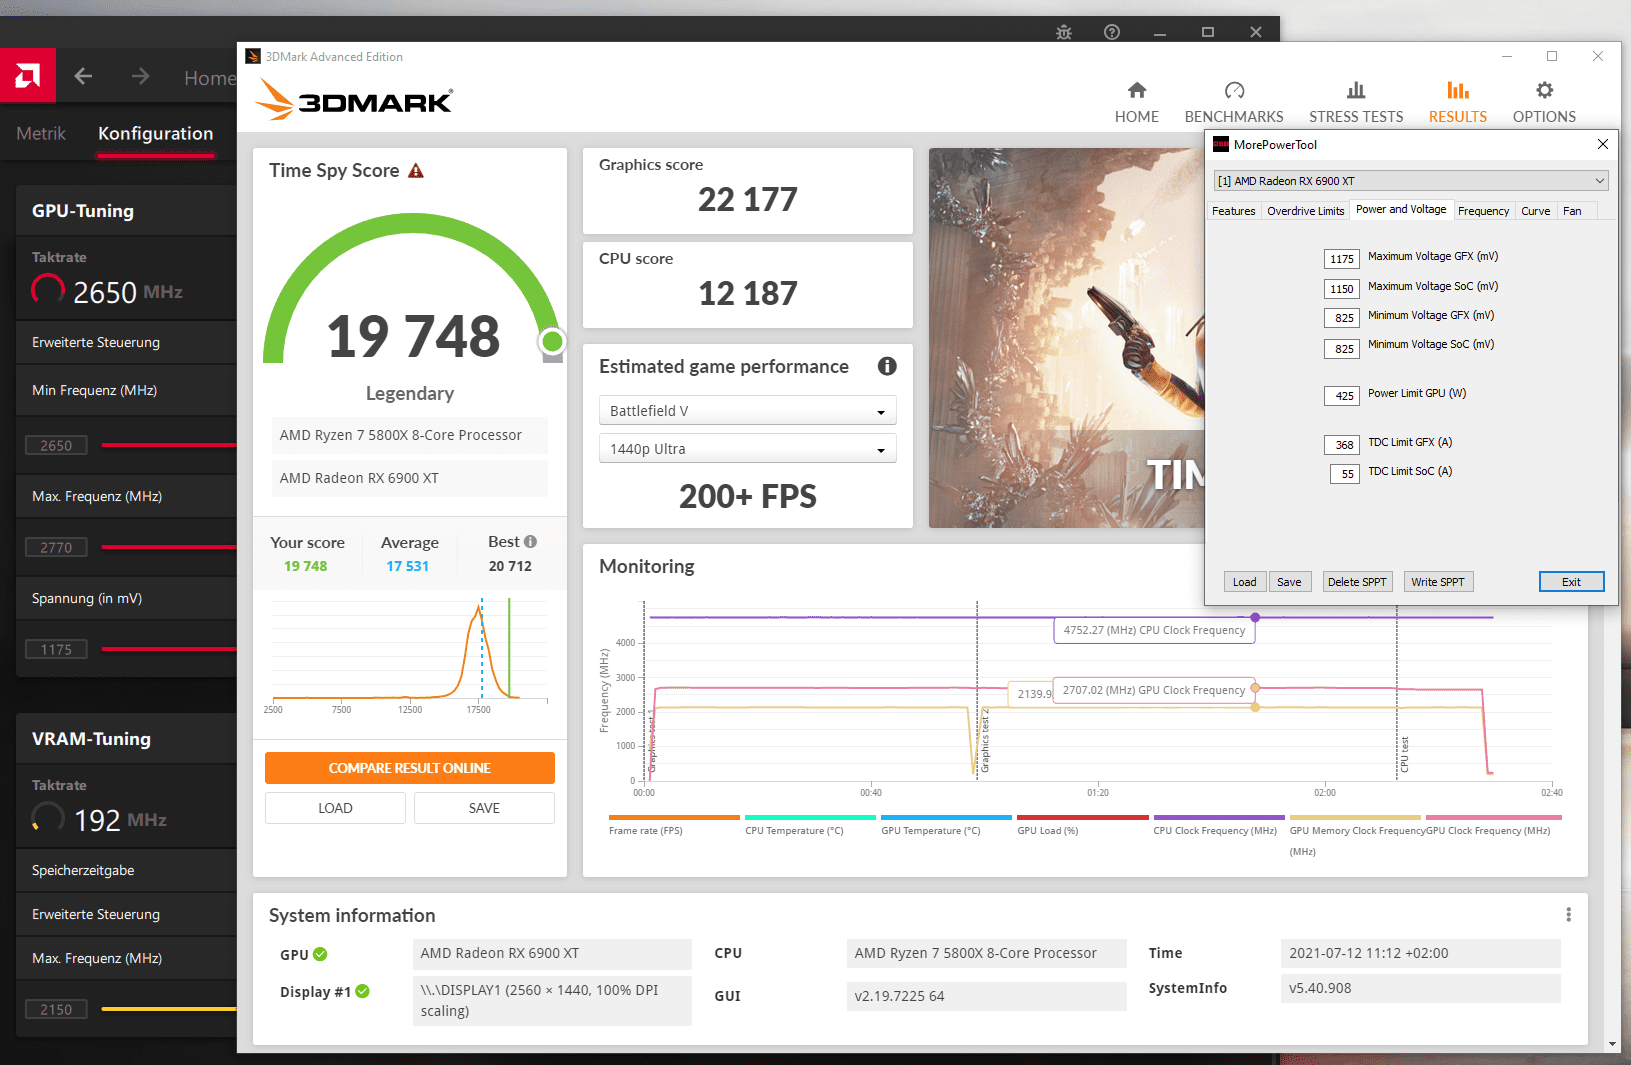The height and width of the screenshot is (1065, 1631).
Task: Click the Time Spy game thumbnail image
Action: (1067, 338)
